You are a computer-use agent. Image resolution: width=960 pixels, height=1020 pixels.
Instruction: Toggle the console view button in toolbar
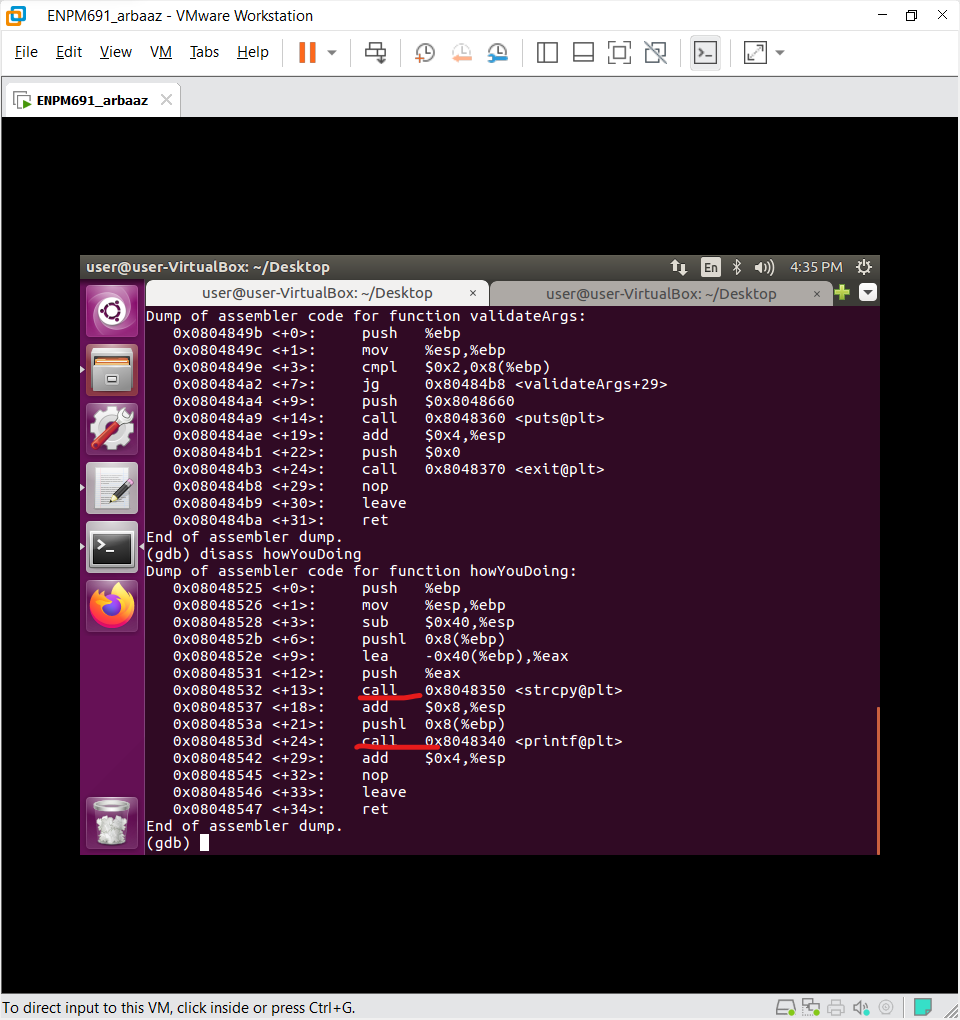[x=705, y=53]
